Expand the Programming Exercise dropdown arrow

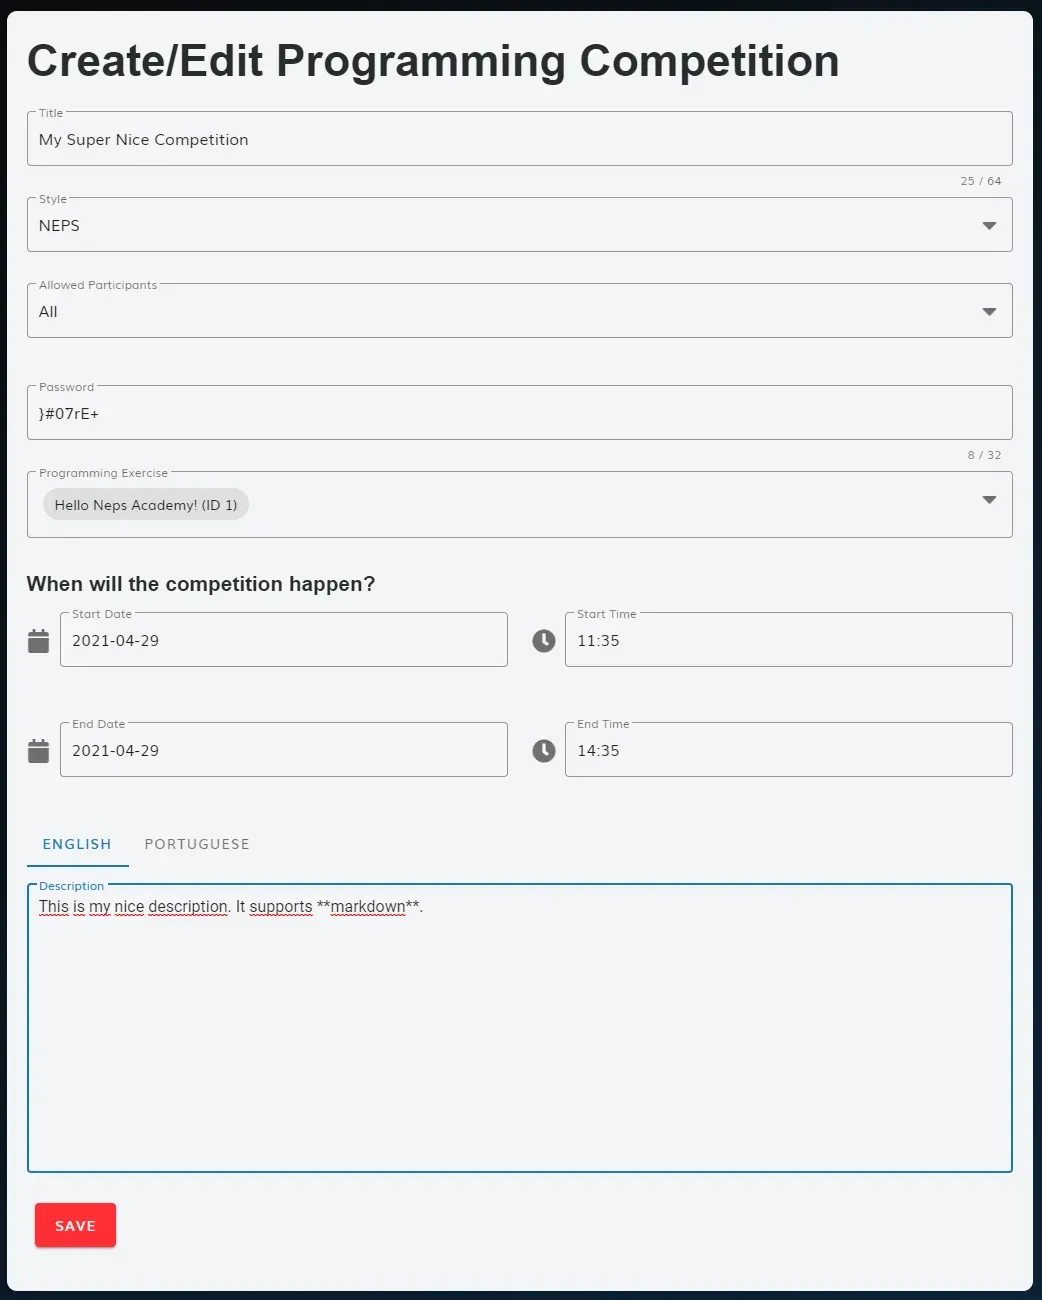989,500
